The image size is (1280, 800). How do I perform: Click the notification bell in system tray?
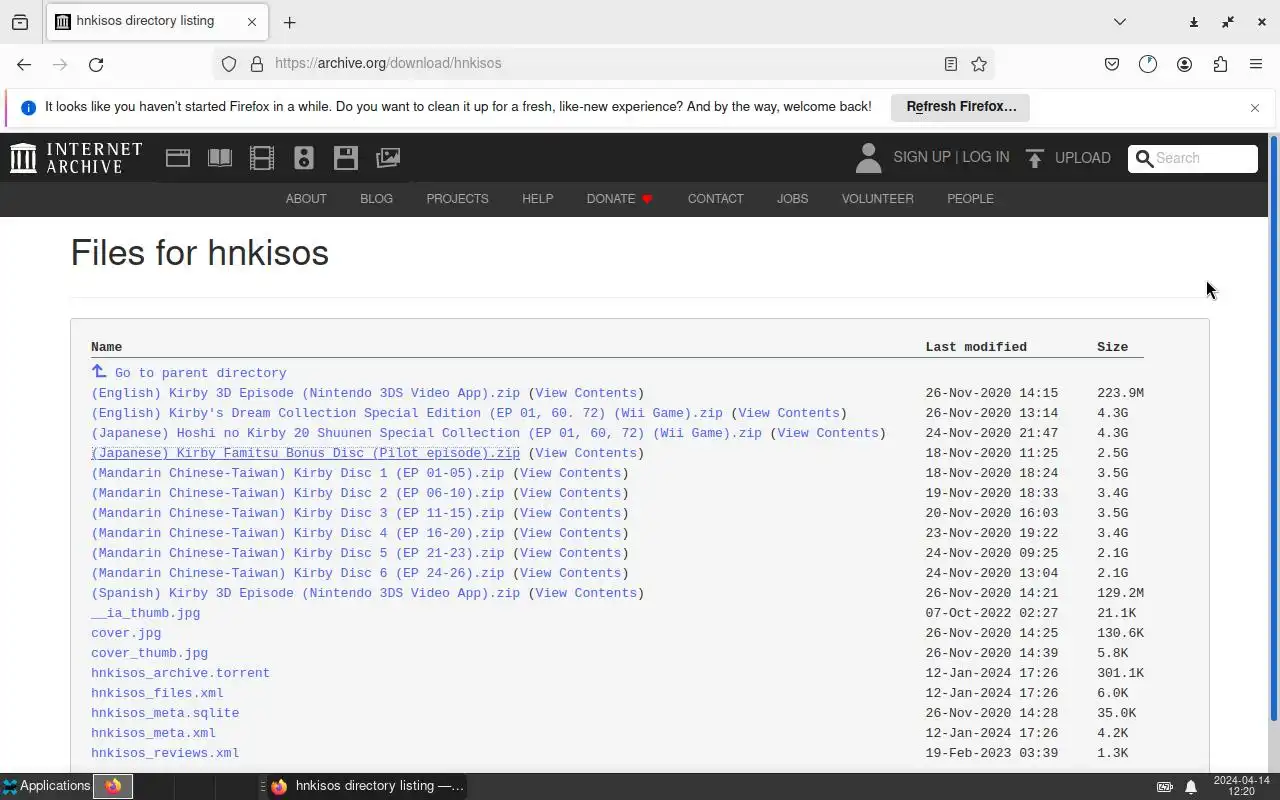click(1191, 787)
